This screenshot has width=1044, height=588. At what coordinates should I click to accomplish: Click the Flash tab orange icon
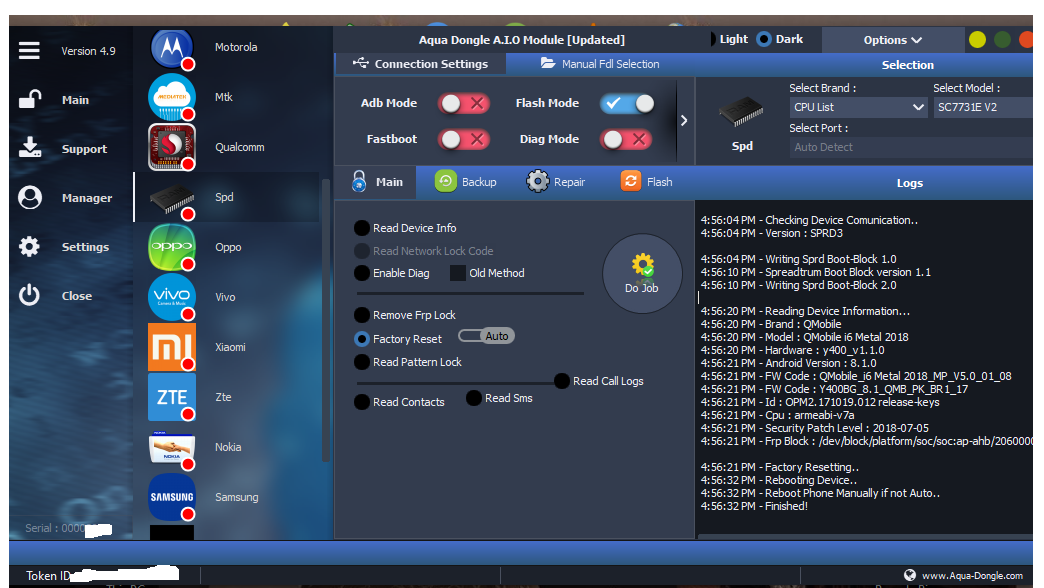pos(631,181)
